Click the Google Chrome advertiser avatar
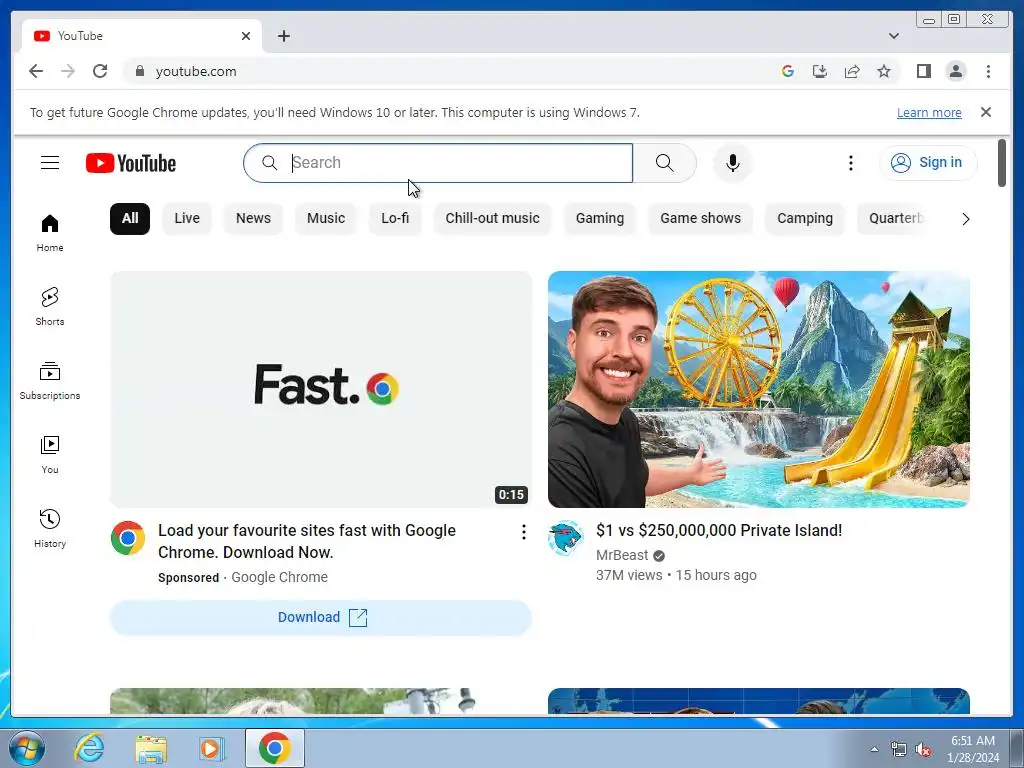 coord(128,538)
